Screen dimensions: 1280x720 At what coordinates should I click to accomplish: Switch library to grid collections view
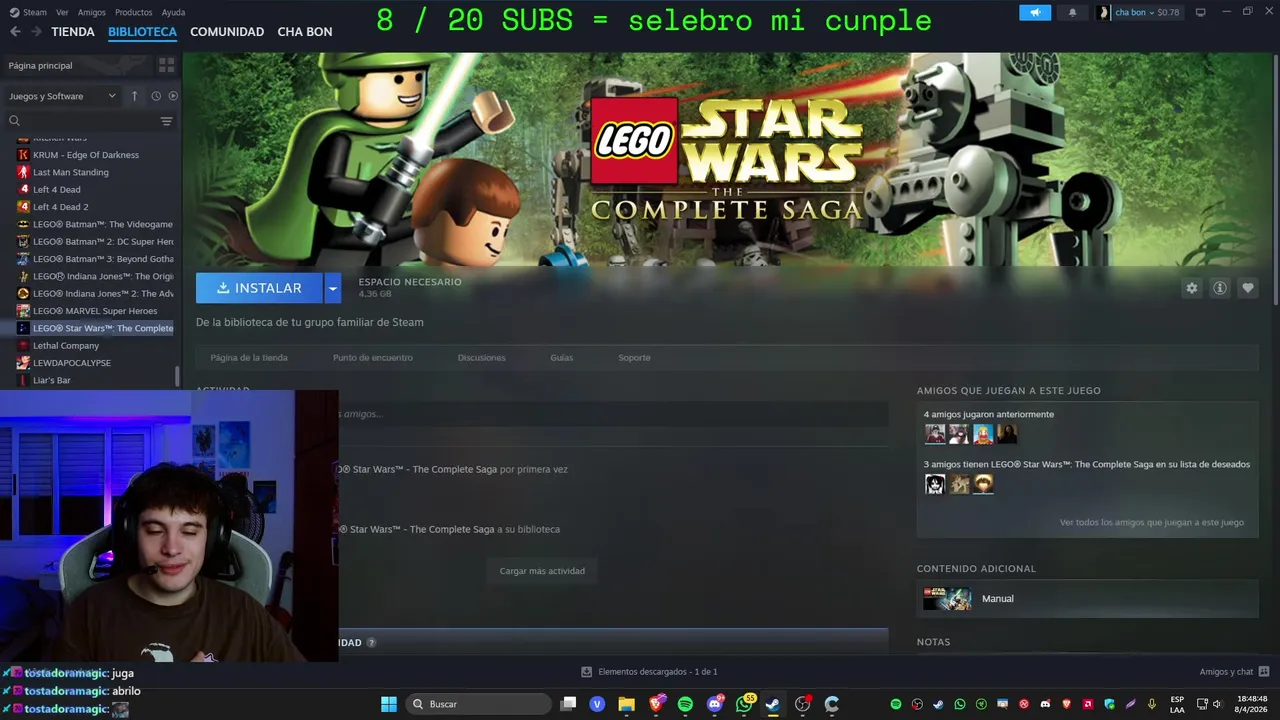pyautogui.click(x=166, y=65)
